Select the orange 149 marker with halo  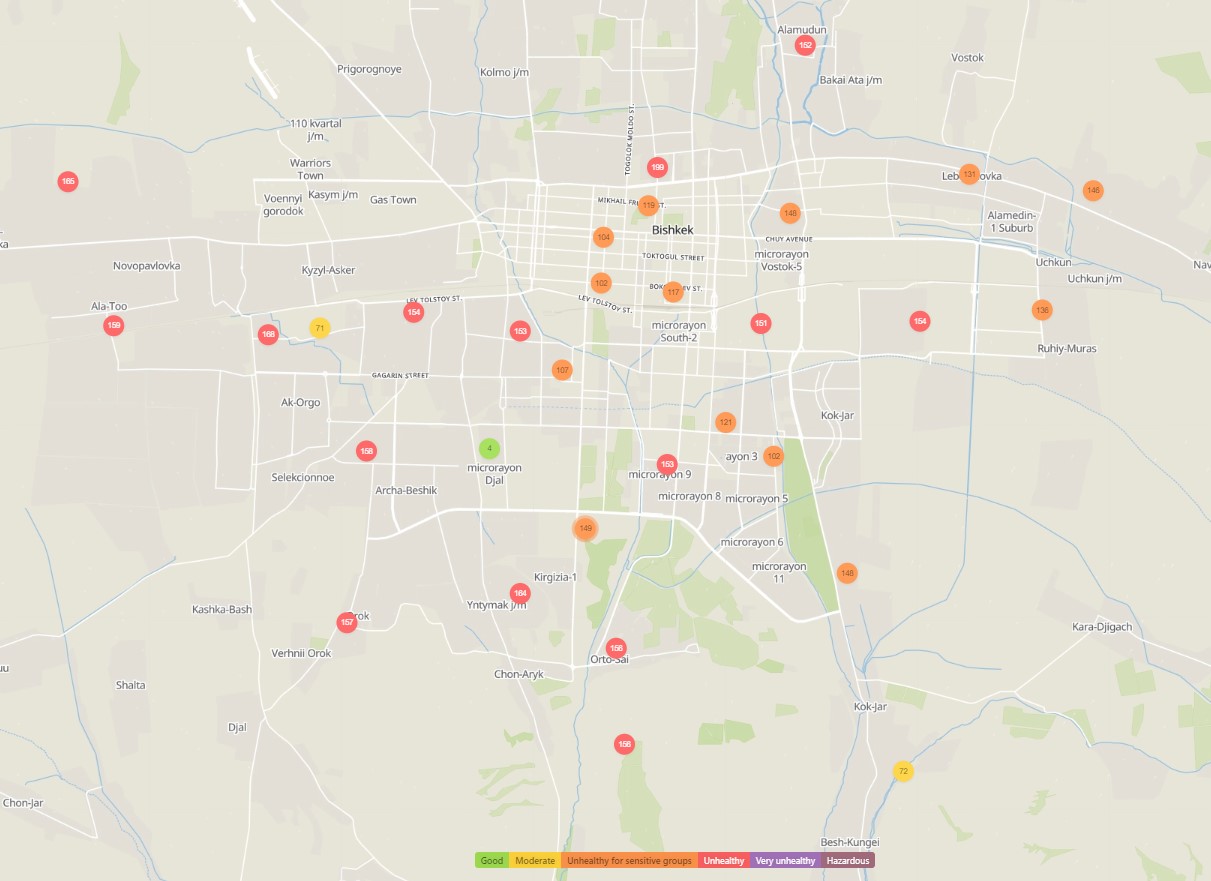coord(585,528)
